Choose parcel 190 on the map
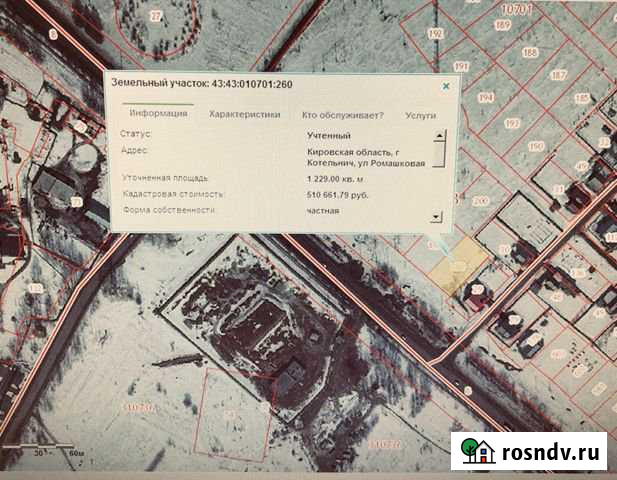The image size is (617, 480). (x=535, y=146)
